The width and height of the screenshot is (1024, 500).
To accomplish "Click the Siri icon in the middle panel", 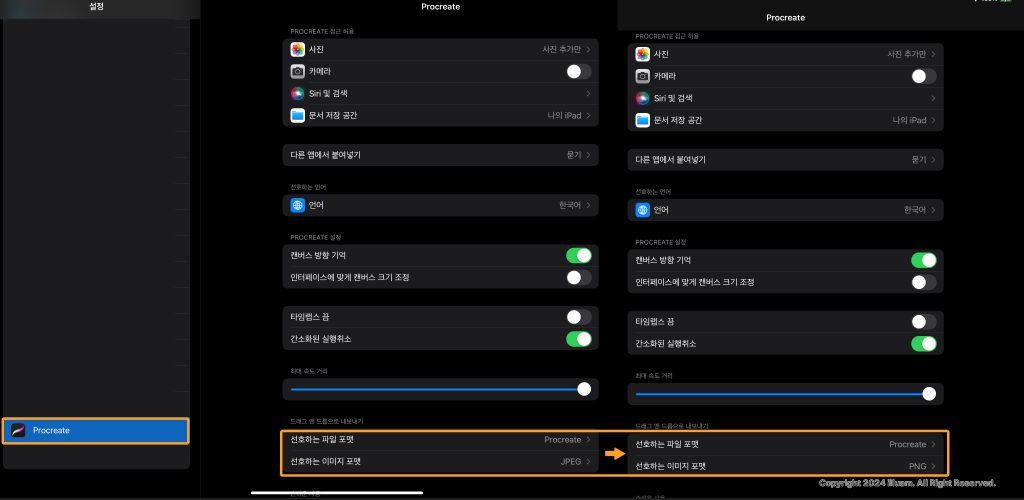I will point(298,94).
